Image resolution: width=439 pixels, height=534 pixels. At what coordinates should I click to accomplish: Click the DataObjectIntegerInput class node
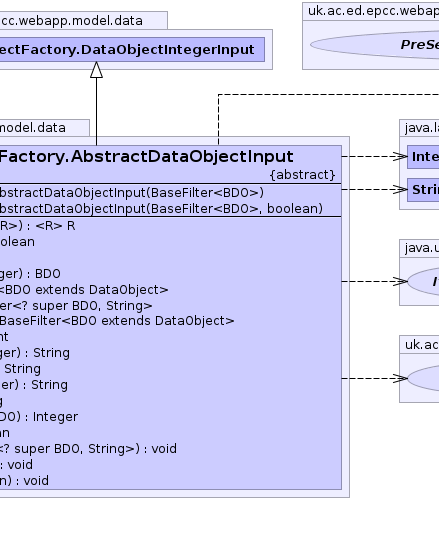tap(132, 50)
